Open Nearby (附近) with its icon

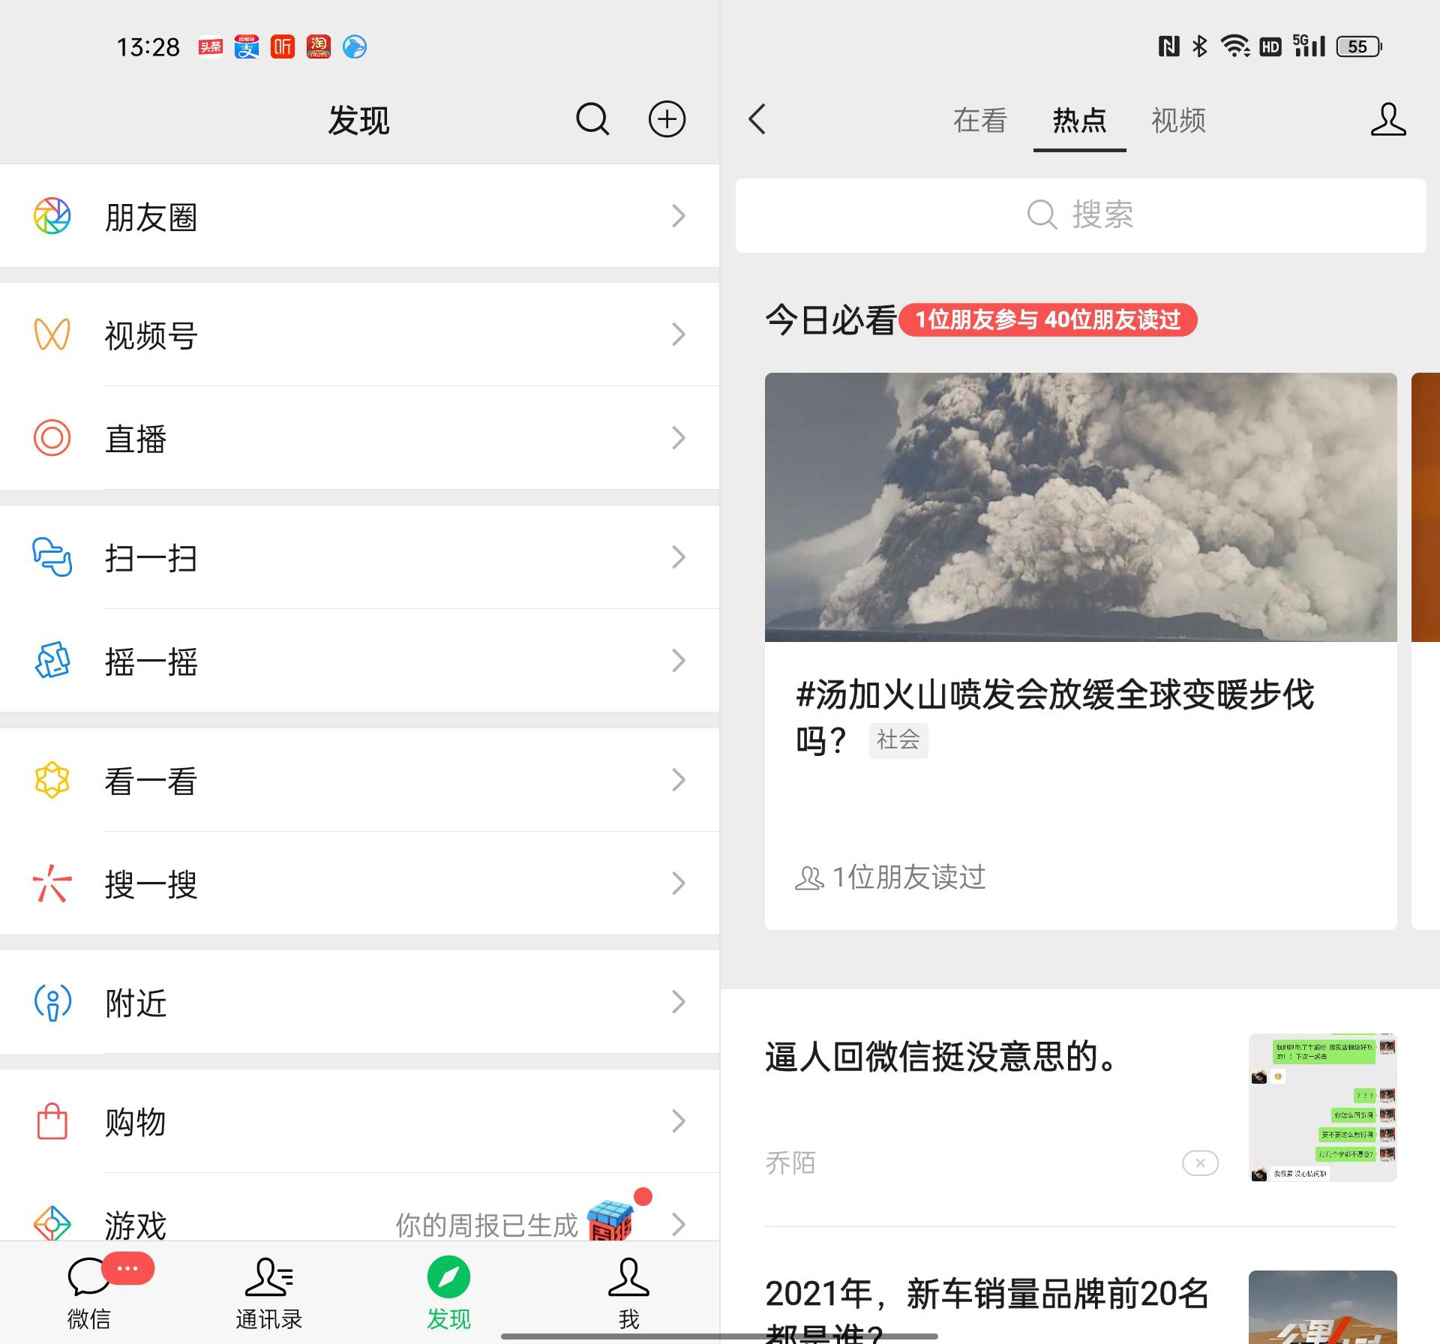tap(51, 1003)
